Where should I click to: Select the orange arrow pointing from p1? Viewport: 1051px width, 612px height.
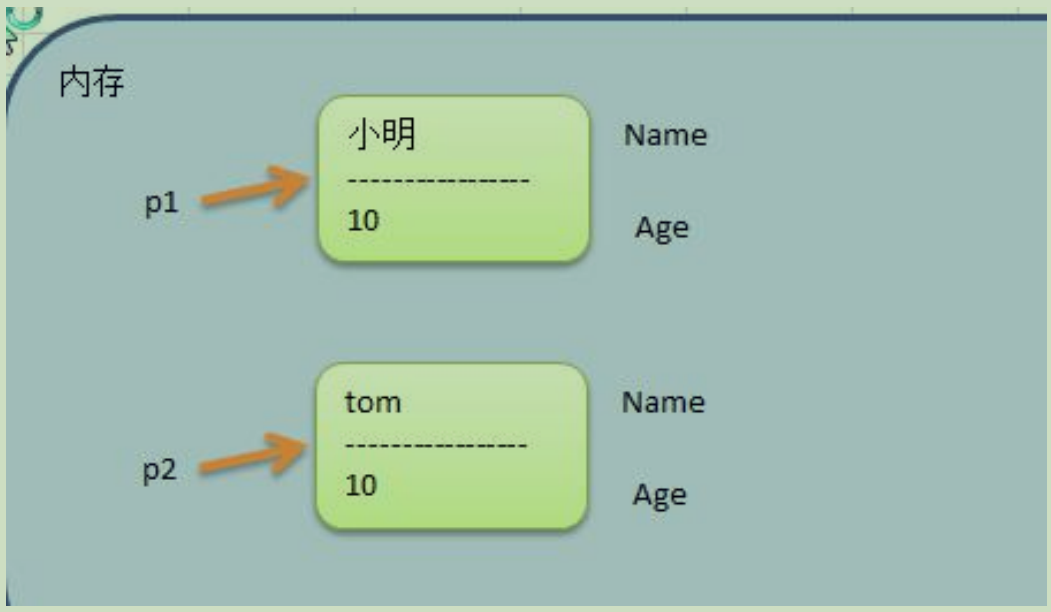click(255, 188)
